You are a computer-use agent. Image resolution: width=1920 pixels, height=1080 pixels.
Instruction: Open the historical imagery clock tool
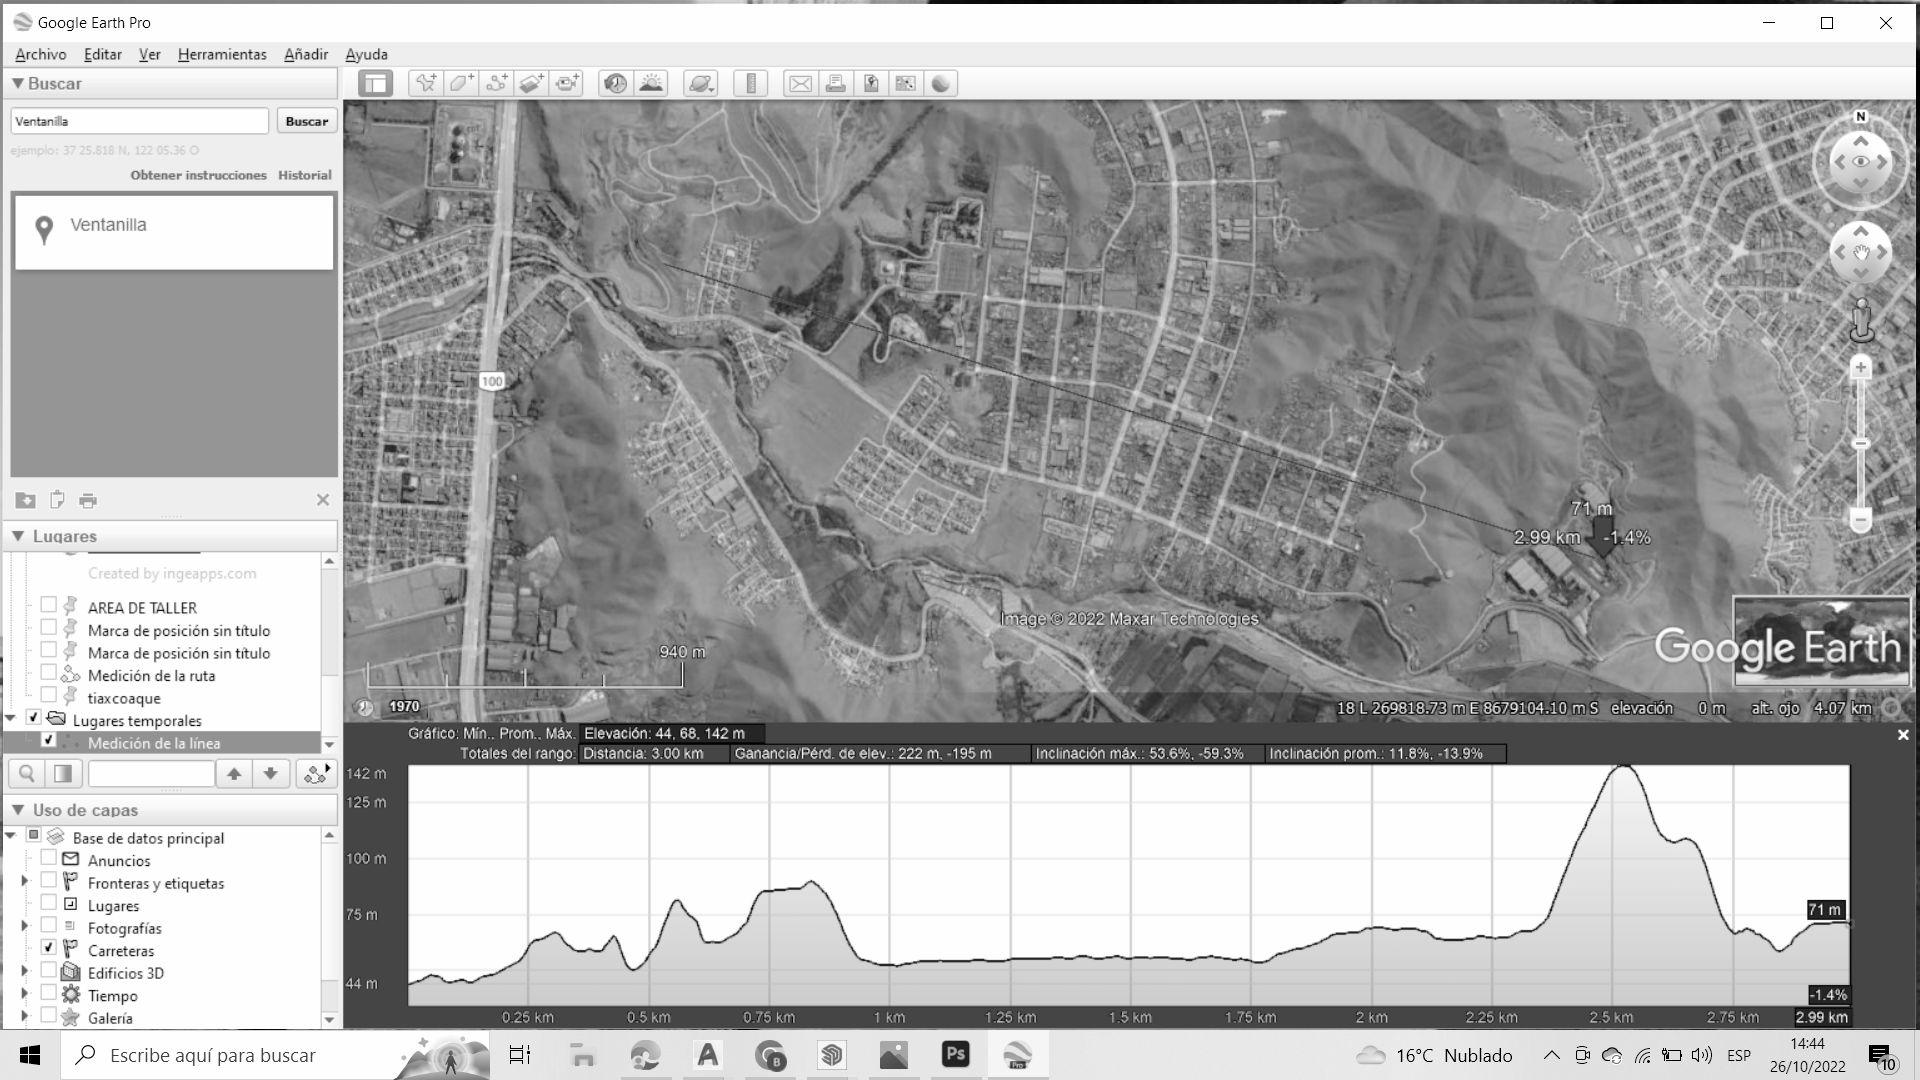(x=615, y=83)
